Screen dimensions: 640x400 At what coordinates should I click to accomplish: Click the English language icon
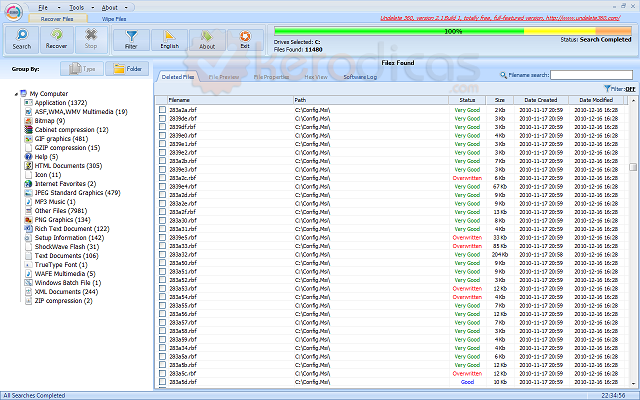click(170, 38)
